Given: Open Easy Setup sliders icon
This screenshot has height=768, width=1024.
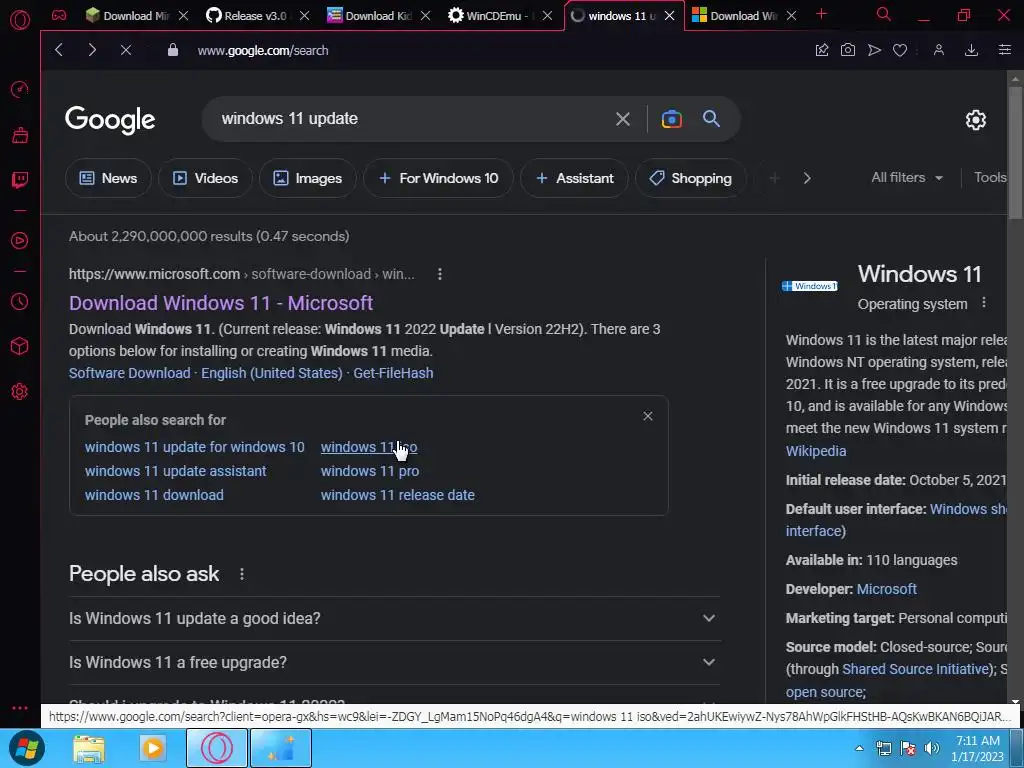Looking at the screenshot, I should (x=1005, y=50).
